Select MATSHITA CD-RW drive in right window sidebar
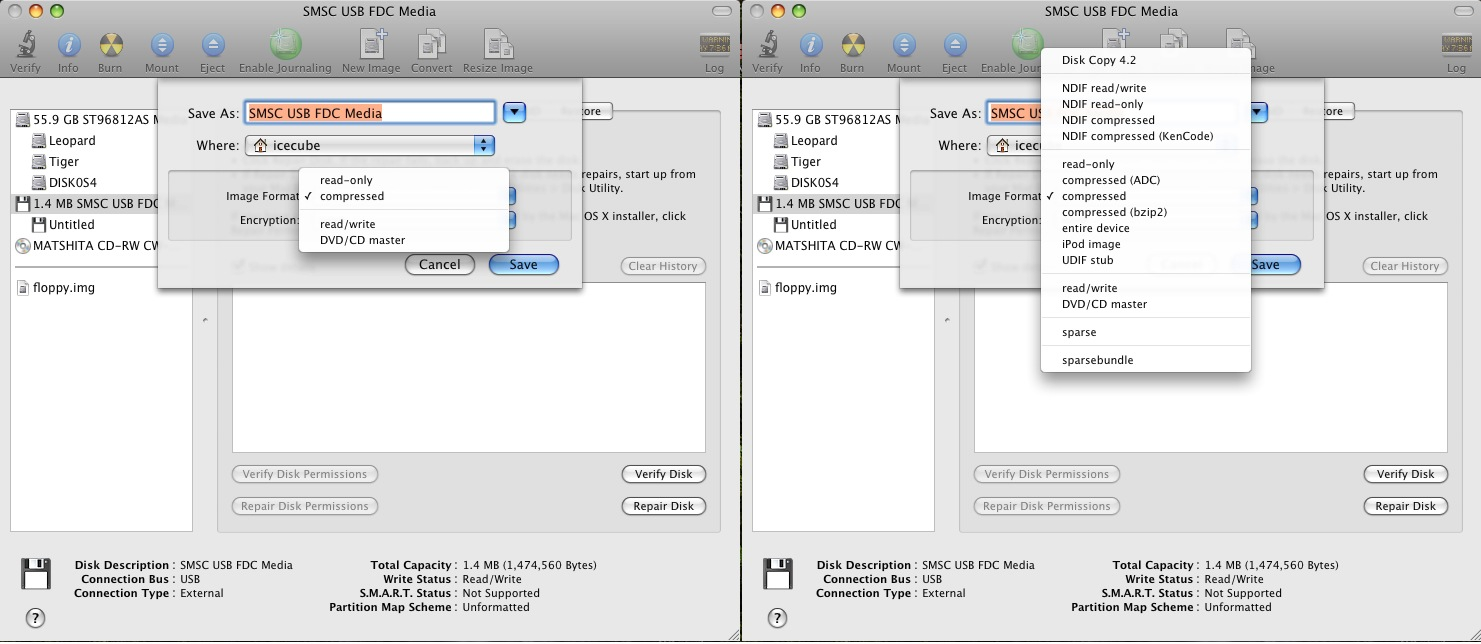This screenshot has height=644, width=1481. pos(830,246)
